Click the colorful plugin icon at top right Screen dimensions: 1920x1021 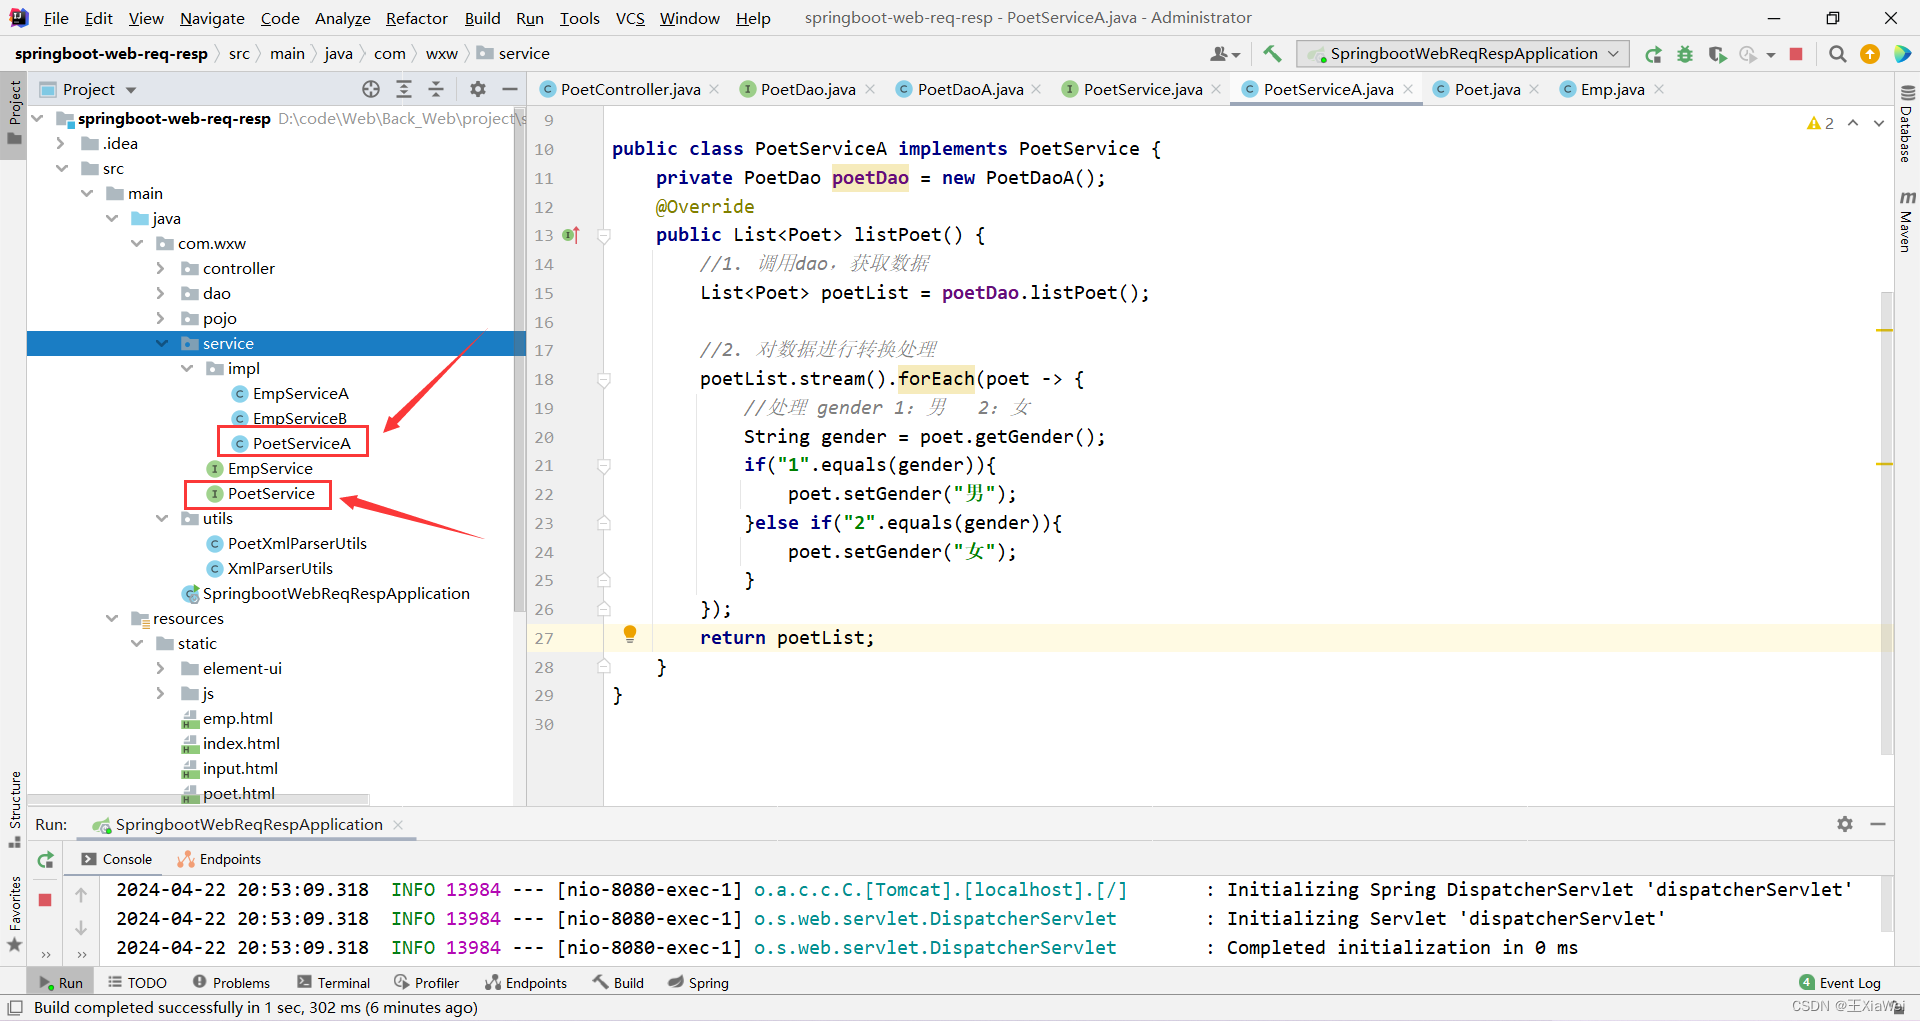1902,54
